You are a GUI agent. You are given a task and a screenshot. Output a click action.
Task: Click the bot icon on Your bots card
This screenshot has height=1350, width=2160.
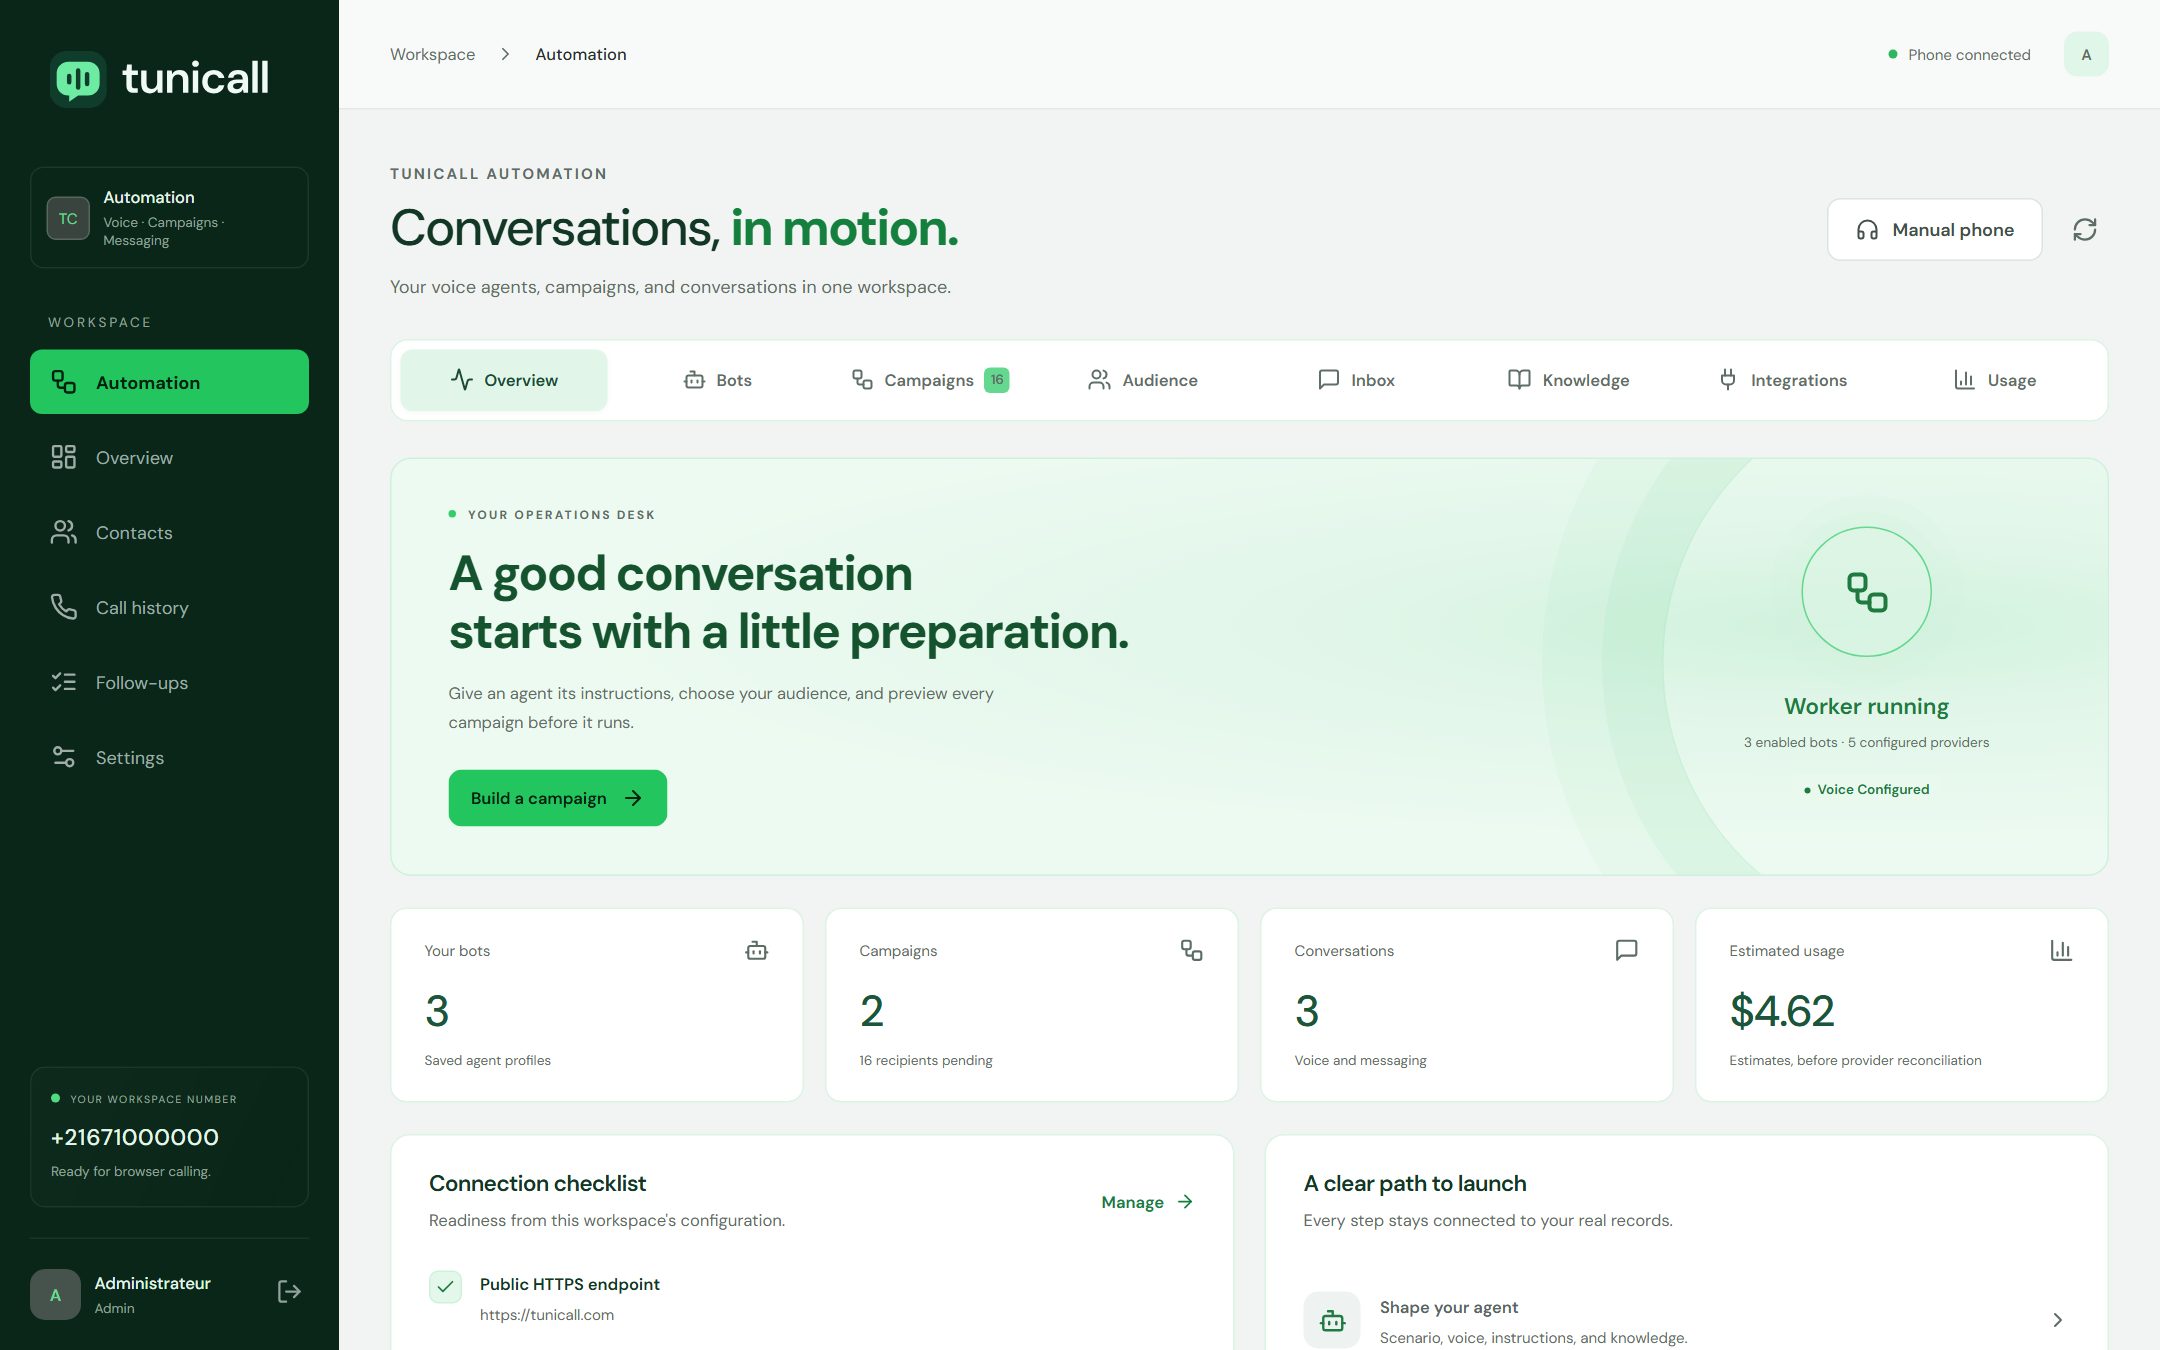757,950
